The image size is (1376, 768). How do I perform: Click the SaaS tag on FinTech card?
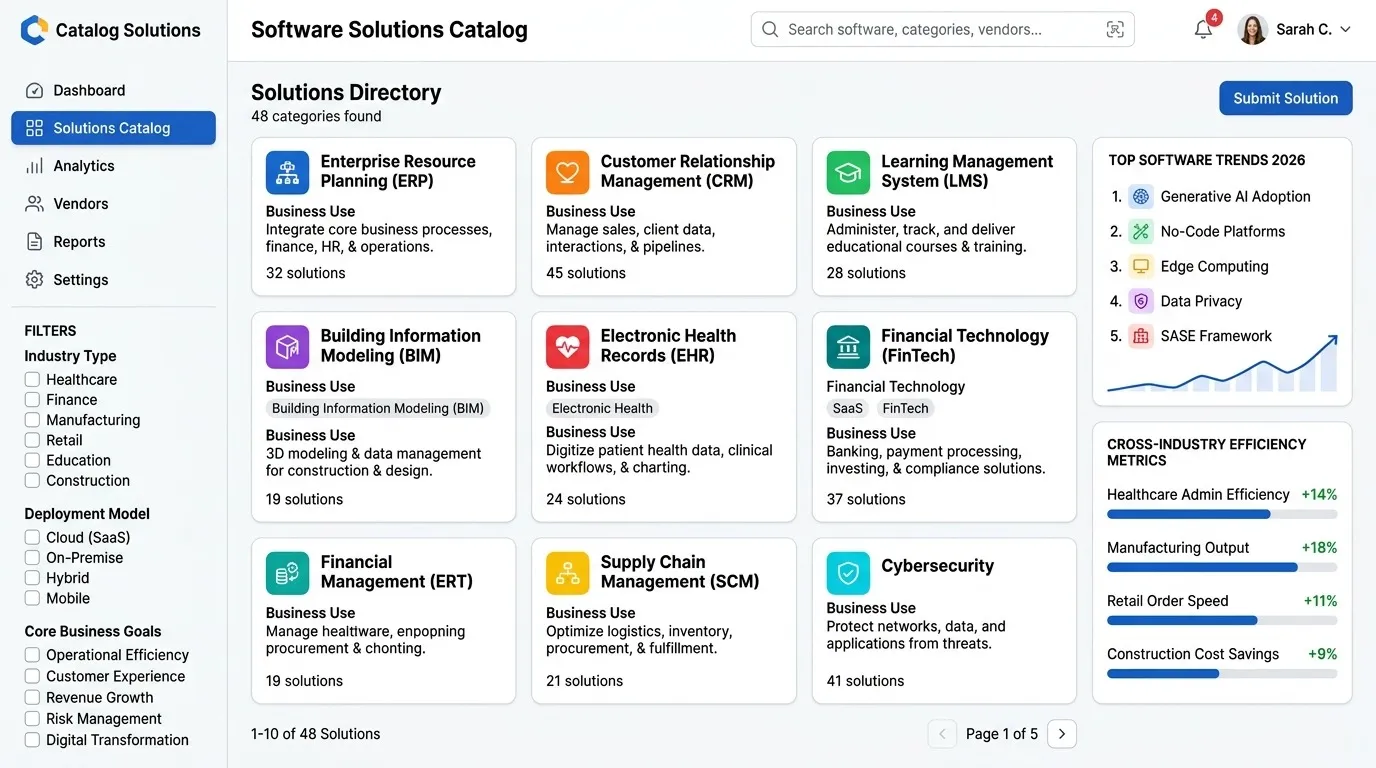848,408
